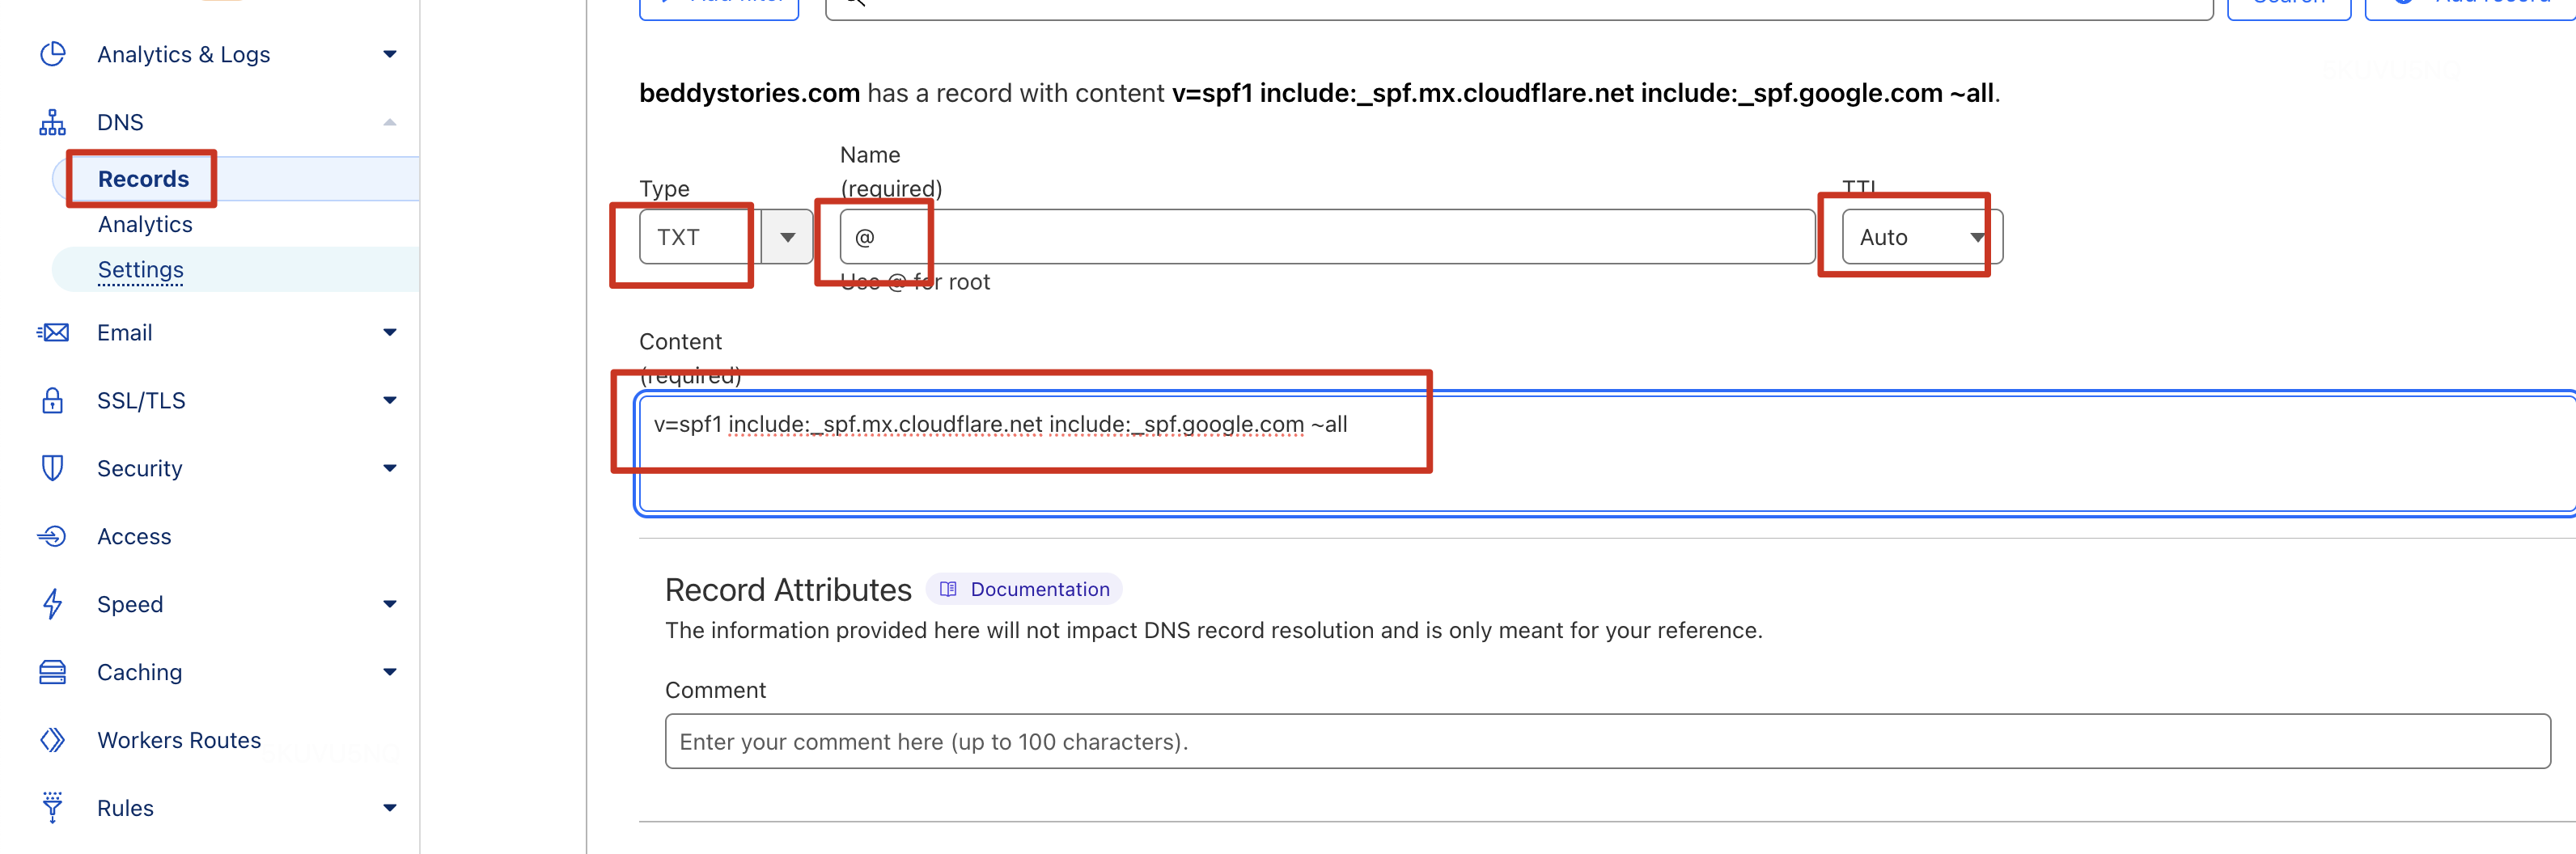Click the Caching drive icon
This screenshot has height=854, width=2576.
click(53, 672)
